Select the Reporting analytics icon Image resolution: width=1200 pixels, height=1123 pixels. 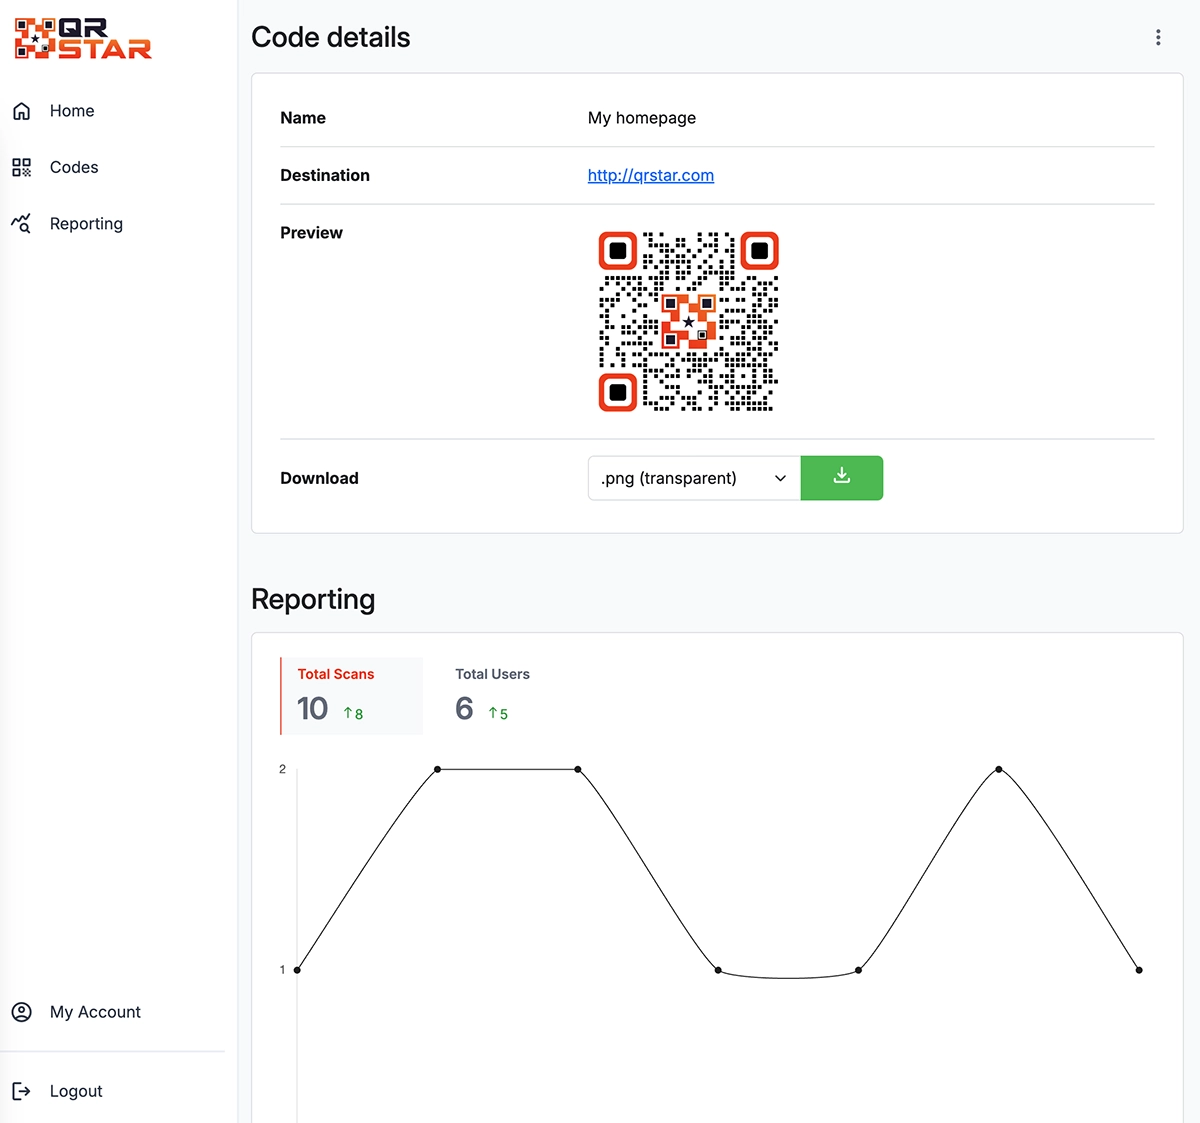tap(21, 223)
